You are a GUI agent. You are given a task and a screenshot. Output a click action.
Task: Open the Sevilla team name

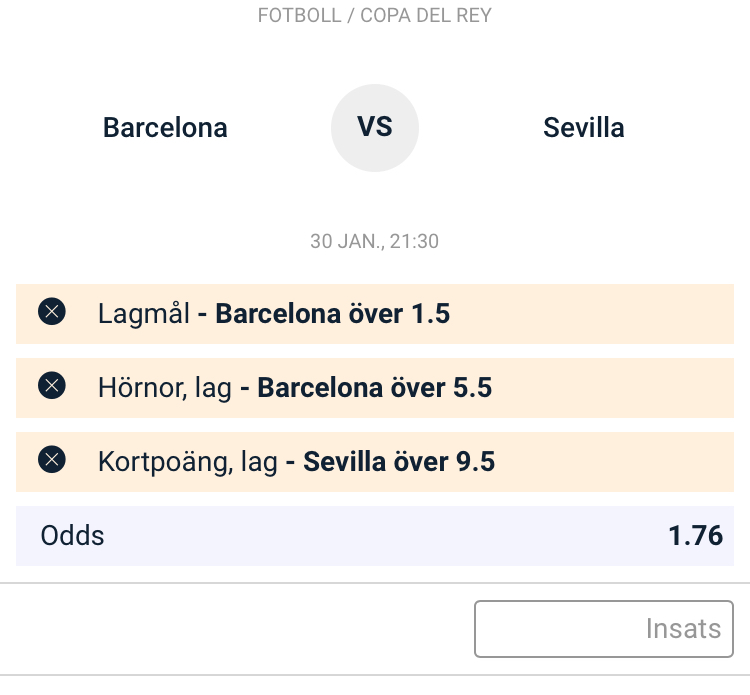[x=584, y=128]
